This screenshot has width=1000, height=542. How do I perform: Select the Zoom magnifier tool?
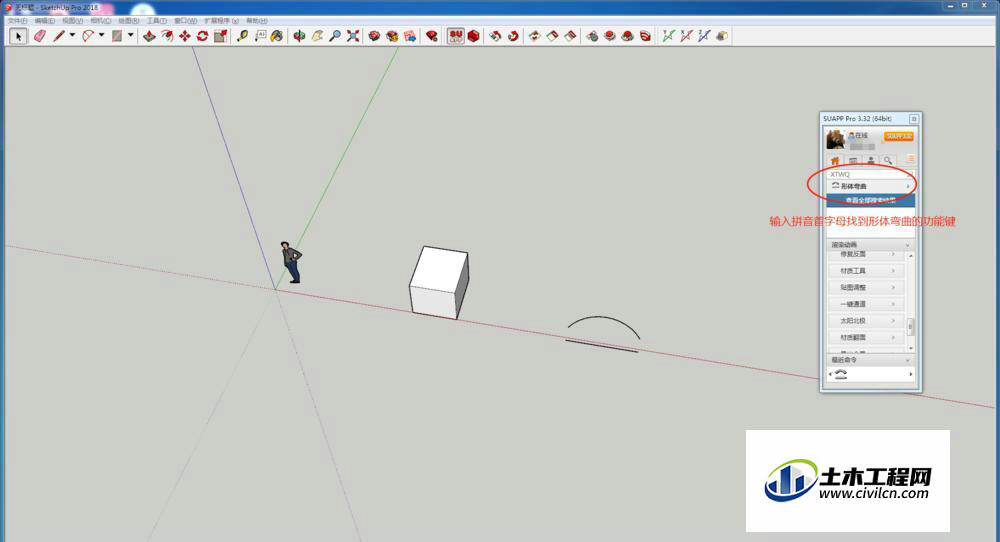(335, 36)
